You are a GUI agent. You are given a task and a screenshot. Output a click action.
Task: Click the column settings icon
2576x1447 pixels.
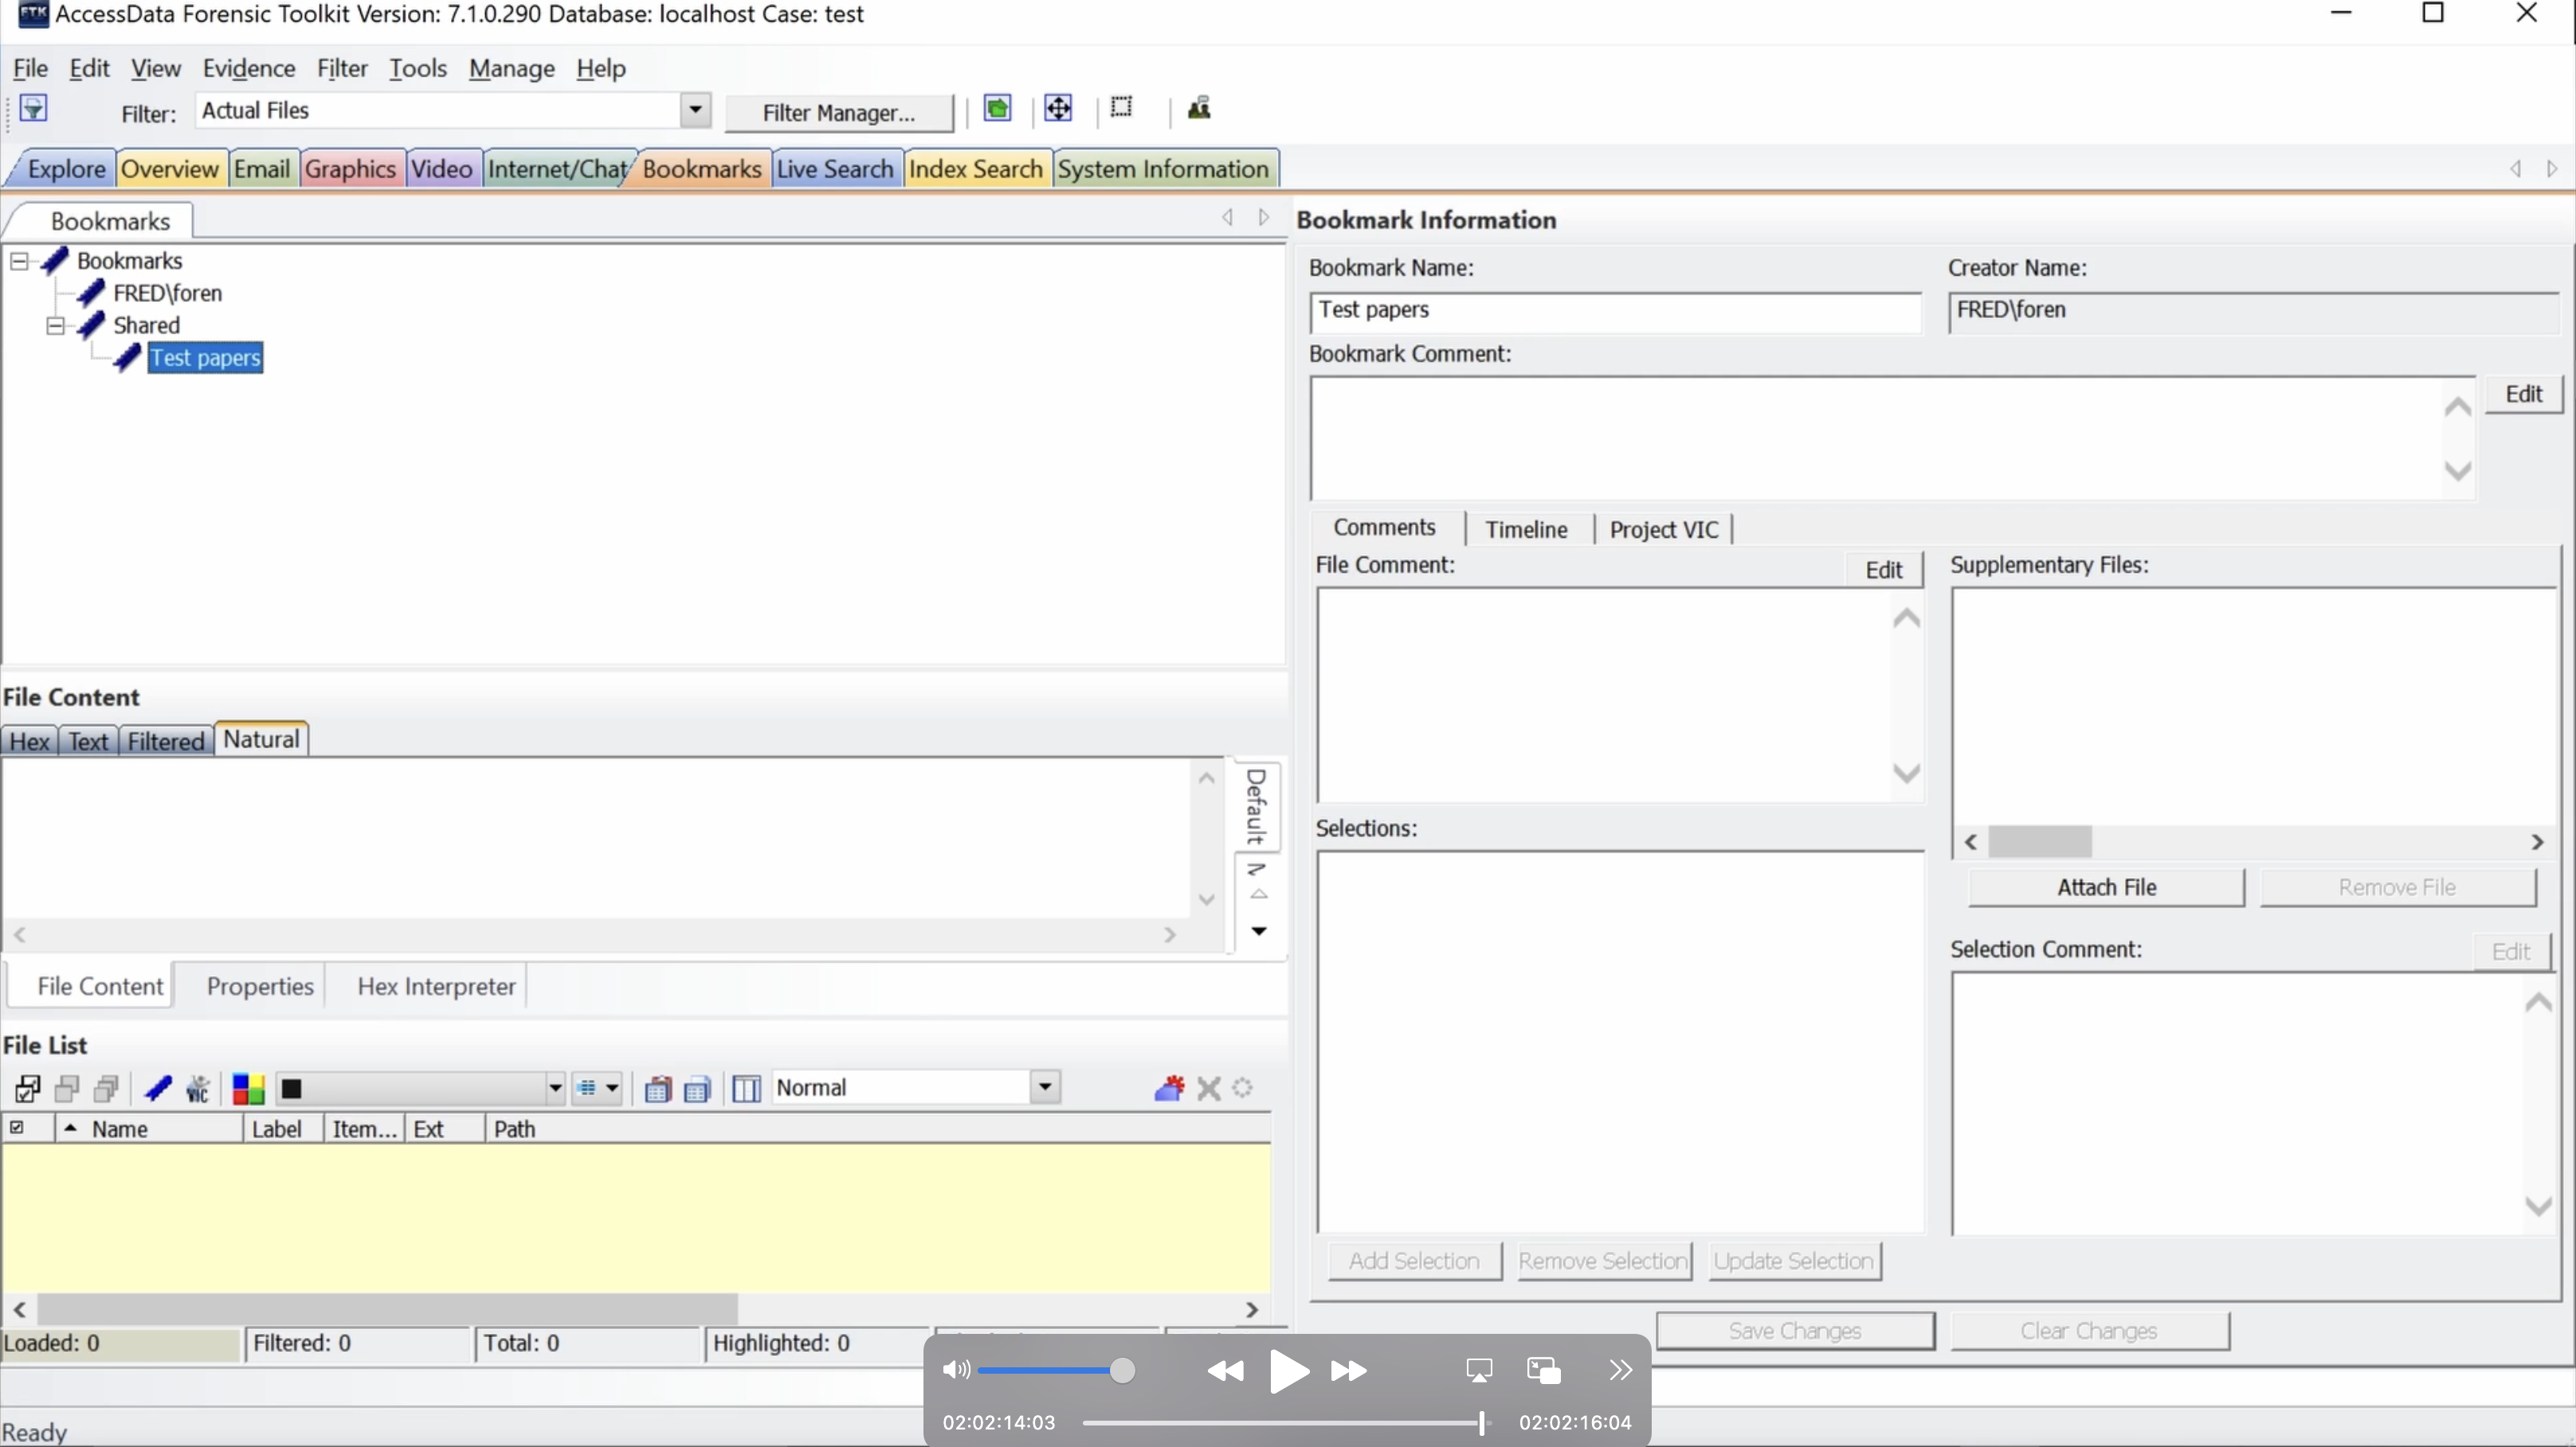[x=746, y=1088]
